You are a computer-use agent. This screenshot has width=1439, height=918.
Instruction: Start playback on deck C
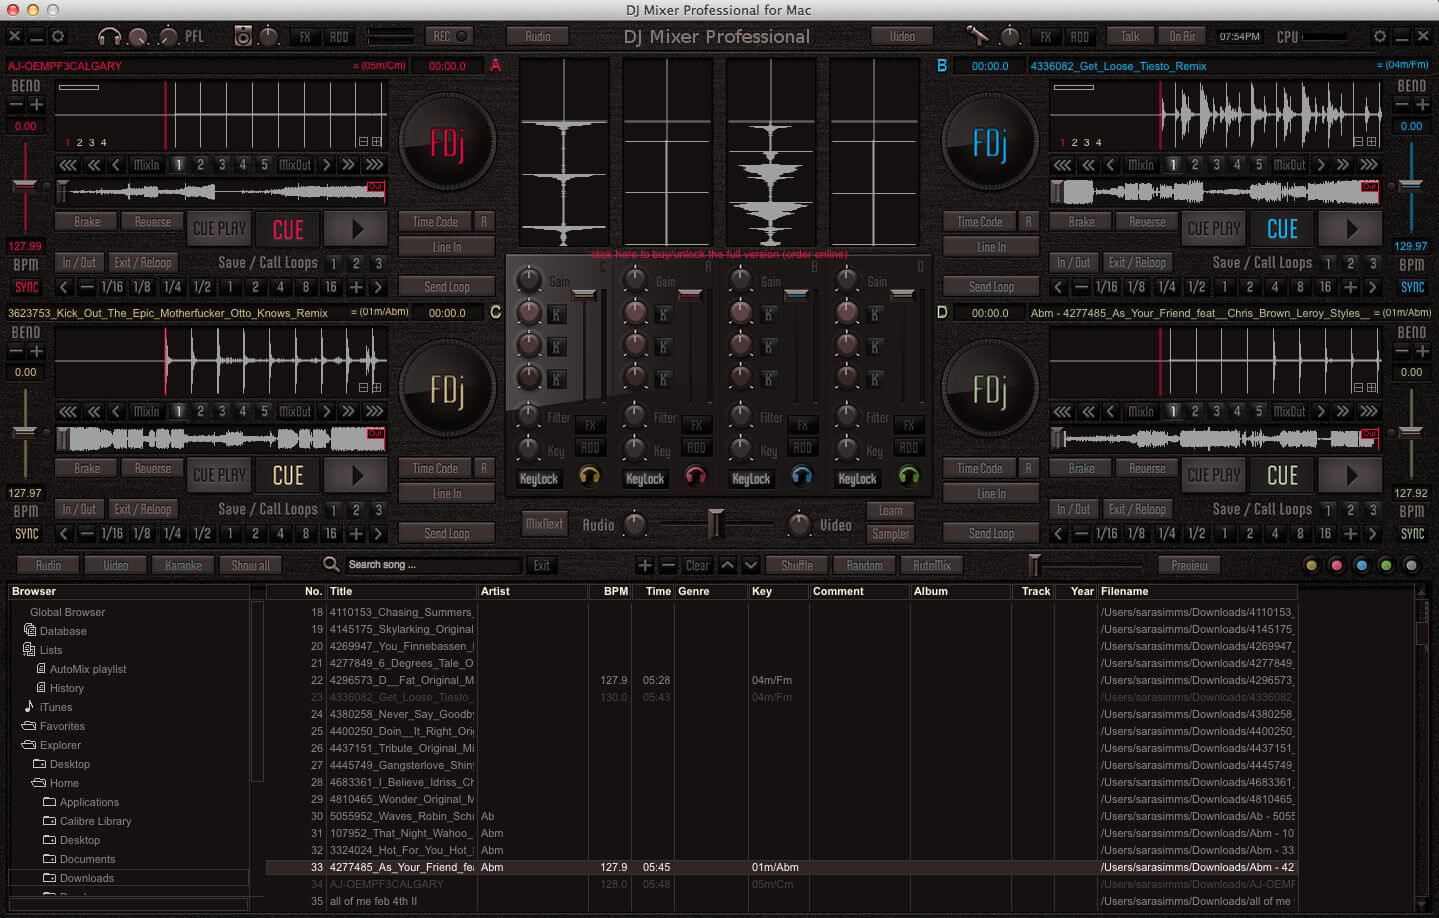356,476
